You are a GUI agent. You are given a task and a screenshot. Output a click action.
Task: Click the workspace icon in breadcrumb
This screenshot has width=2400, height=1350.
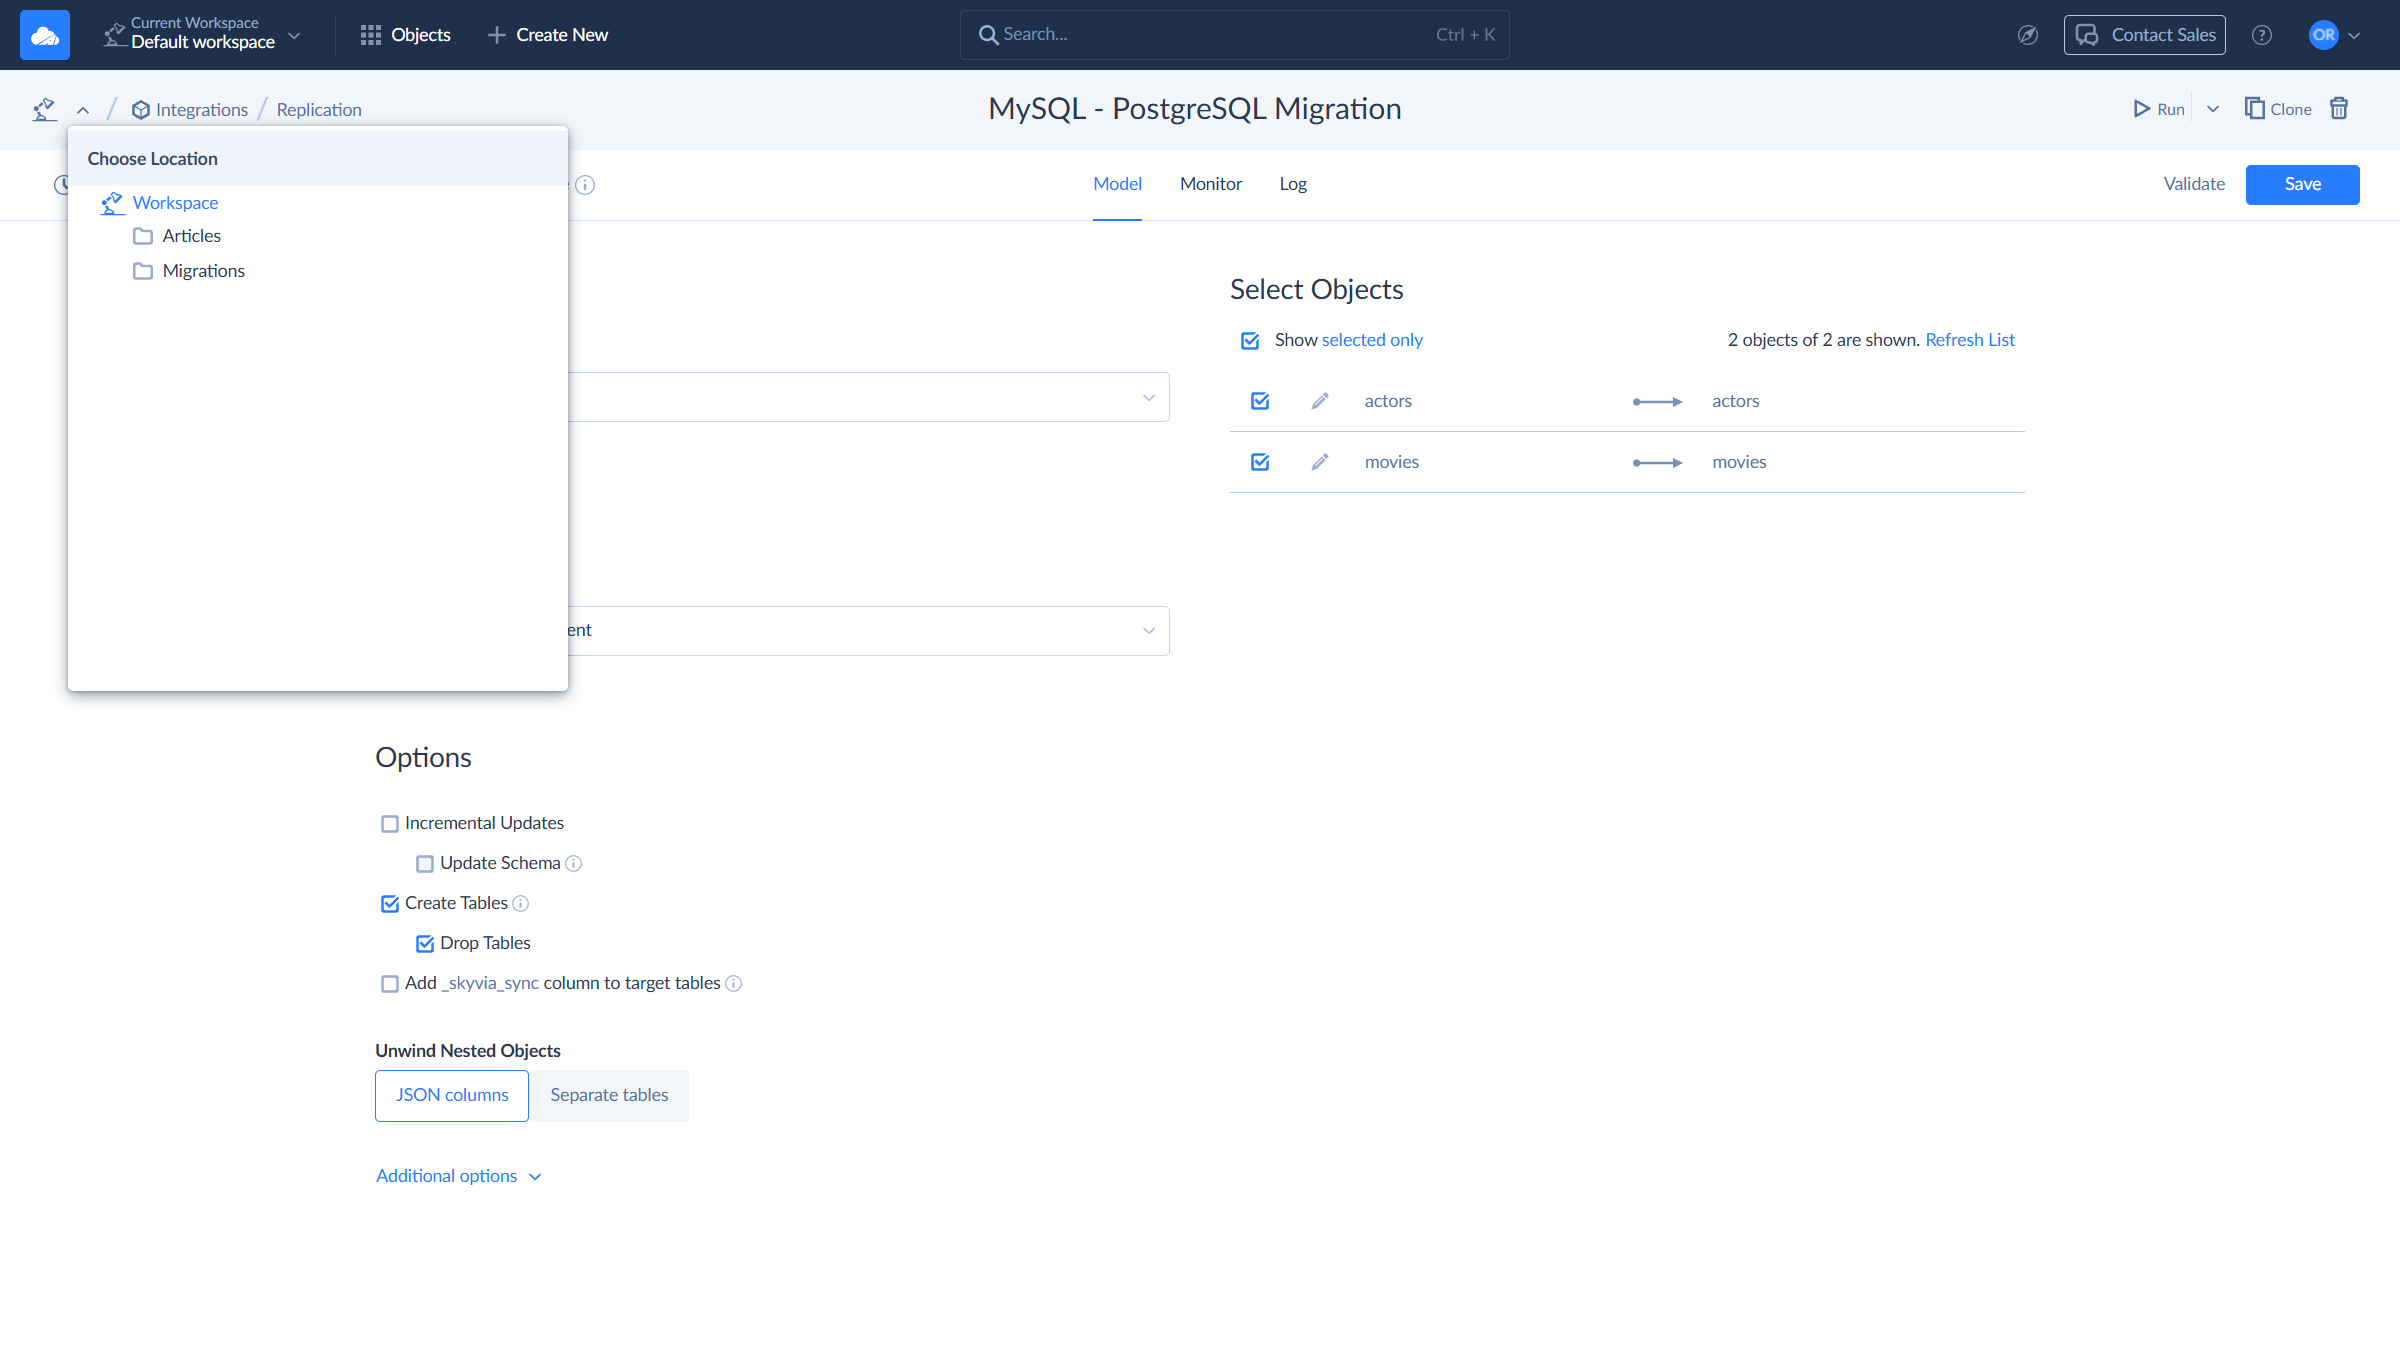click(x=45, y=109)
